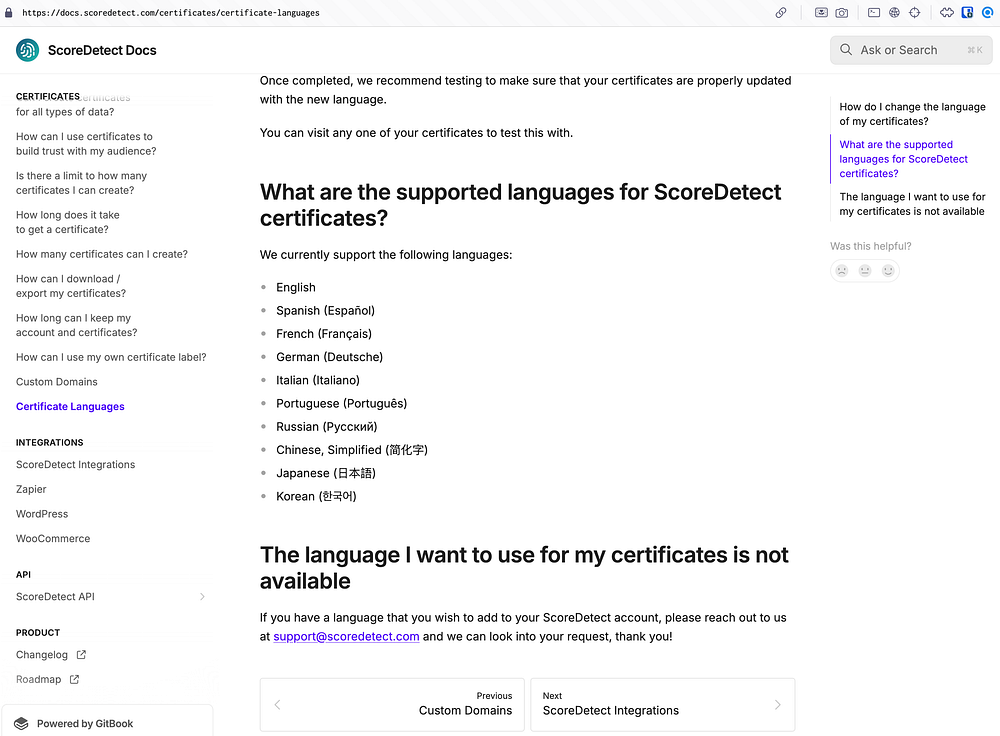Rate page with the happy face icon
This screenshot has height=736, width=1000.
tap(888, 270)
